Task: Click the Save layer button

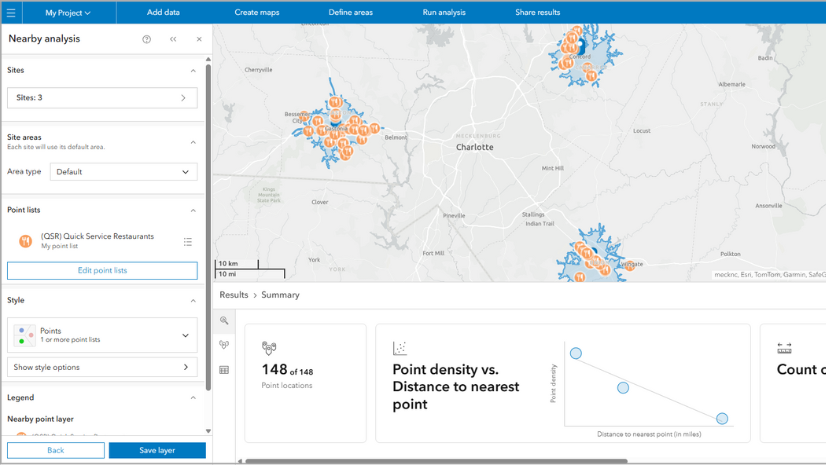Action: 157,450
